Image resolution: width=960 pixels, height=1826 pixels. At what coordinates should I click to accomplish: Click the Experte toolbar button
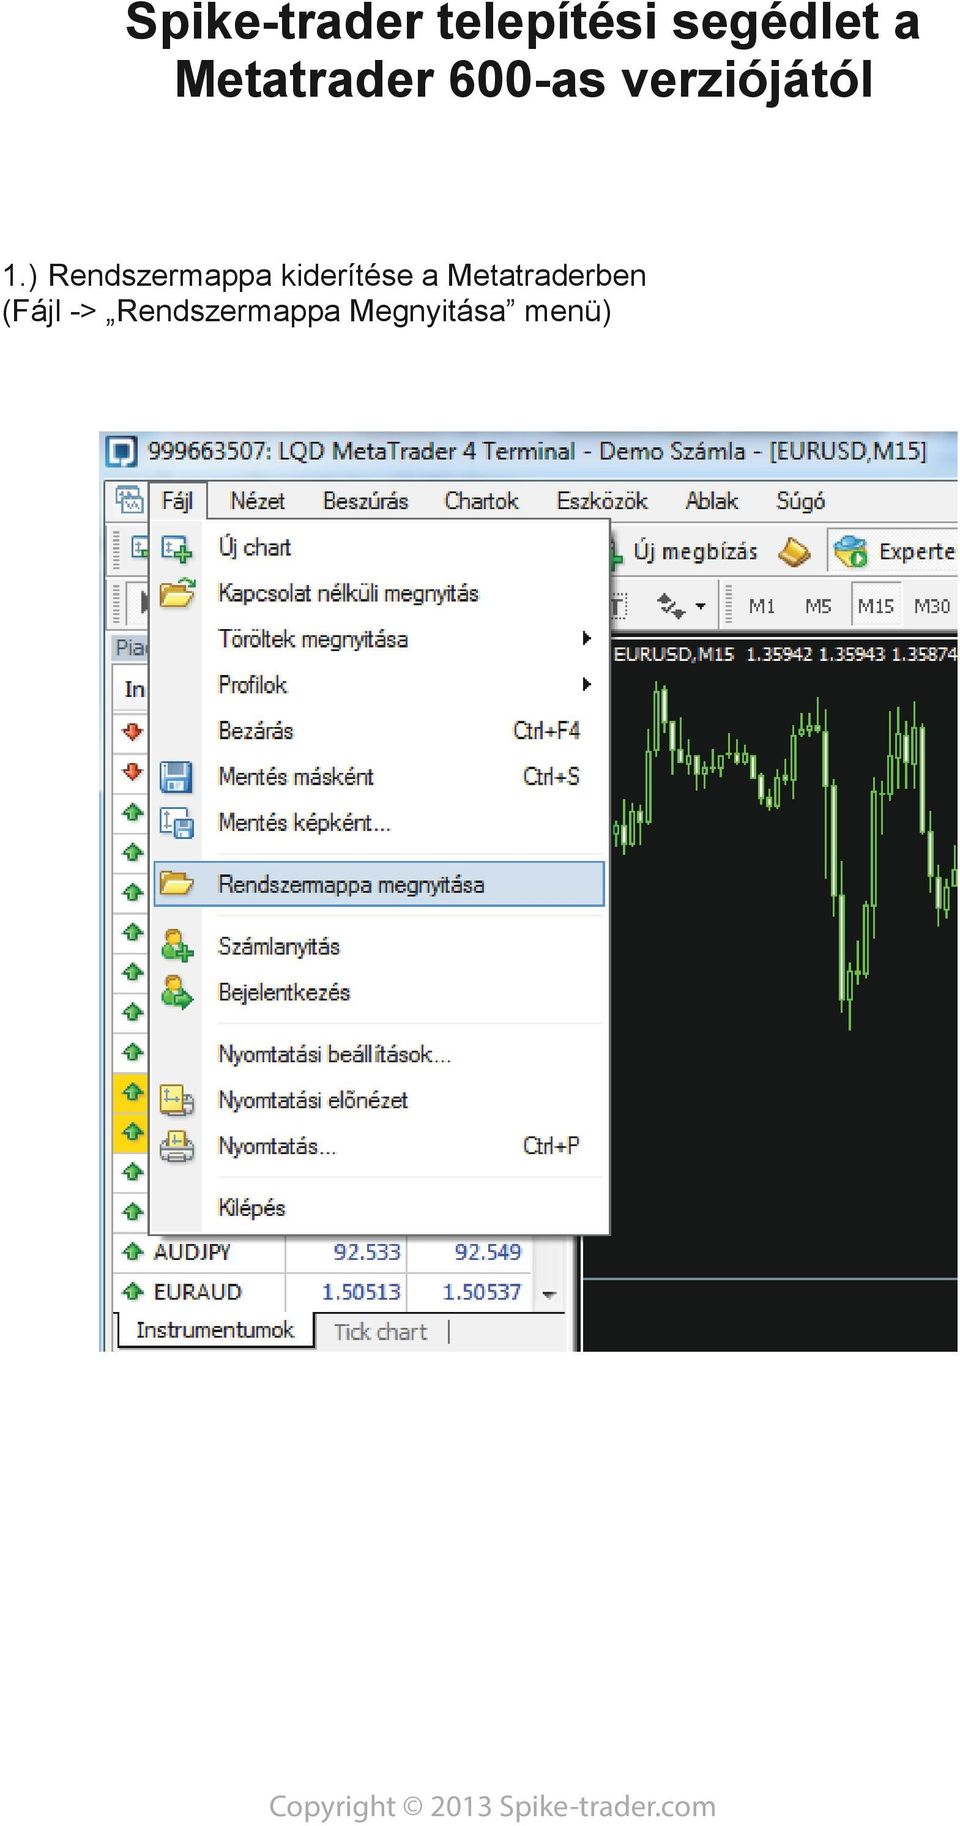tap(895, 552)
